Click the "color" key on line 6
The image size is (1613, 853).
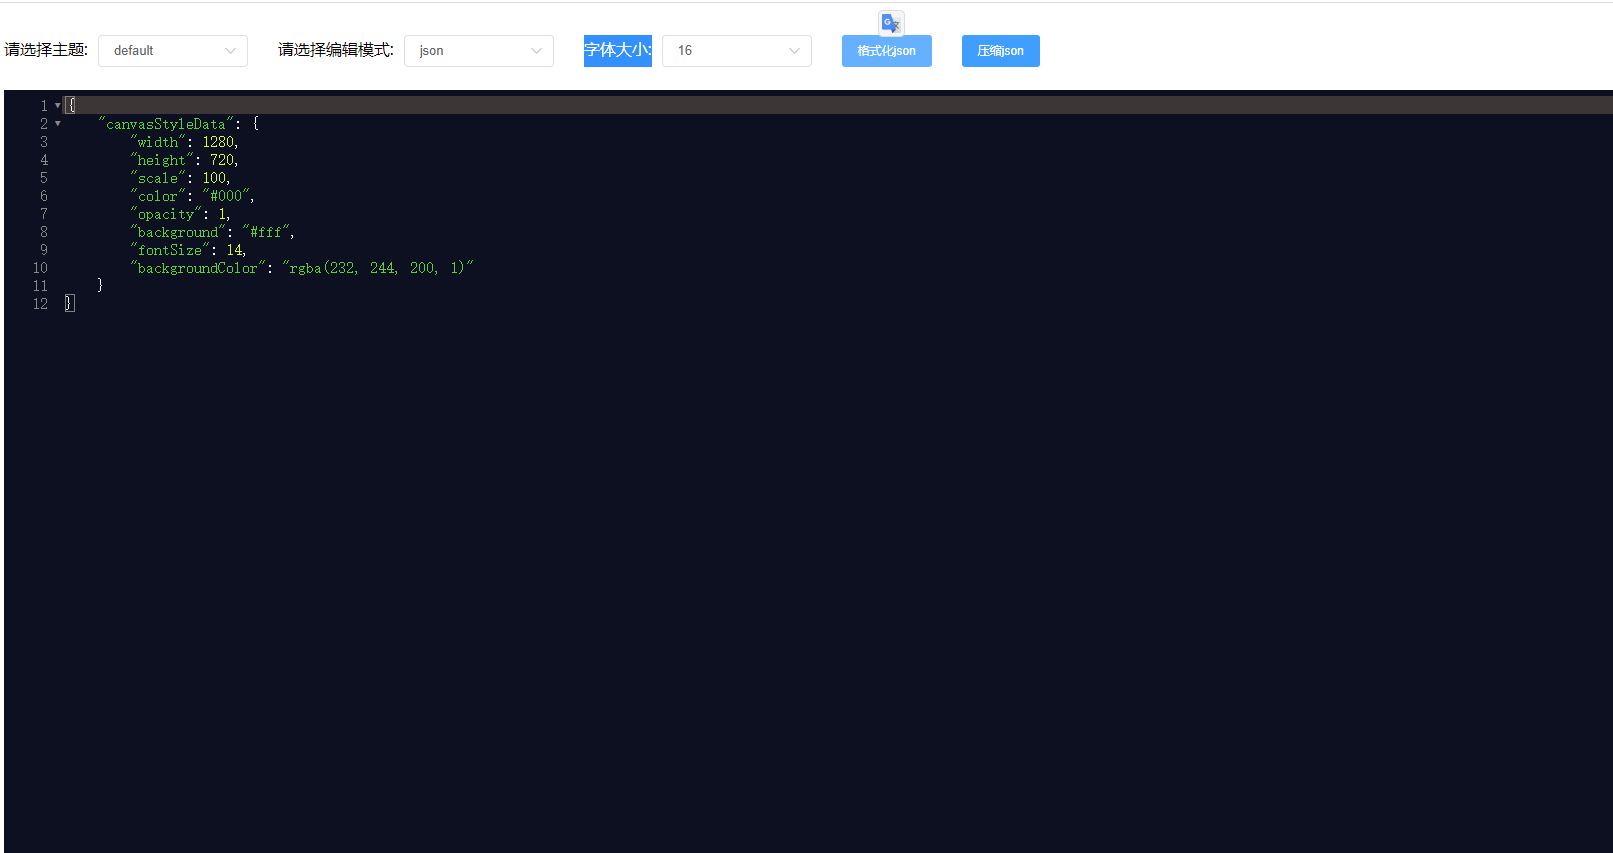pyautogui.click(x=158, y=196)
